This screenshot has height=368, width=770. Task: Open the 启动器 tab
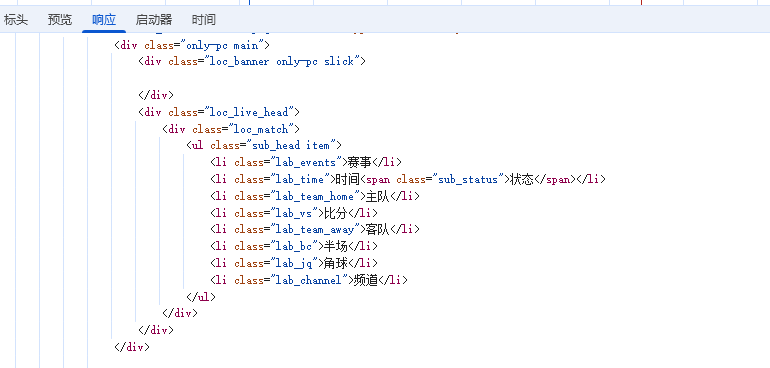tap(154, 20)
